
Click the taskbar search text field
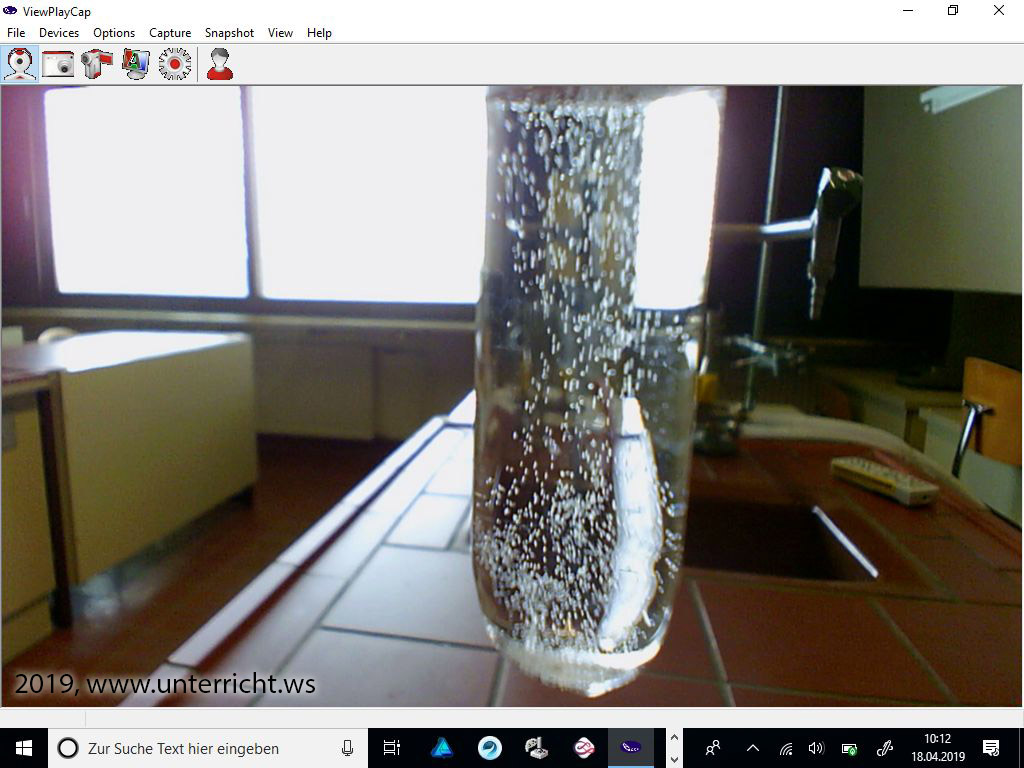[208, 748]
